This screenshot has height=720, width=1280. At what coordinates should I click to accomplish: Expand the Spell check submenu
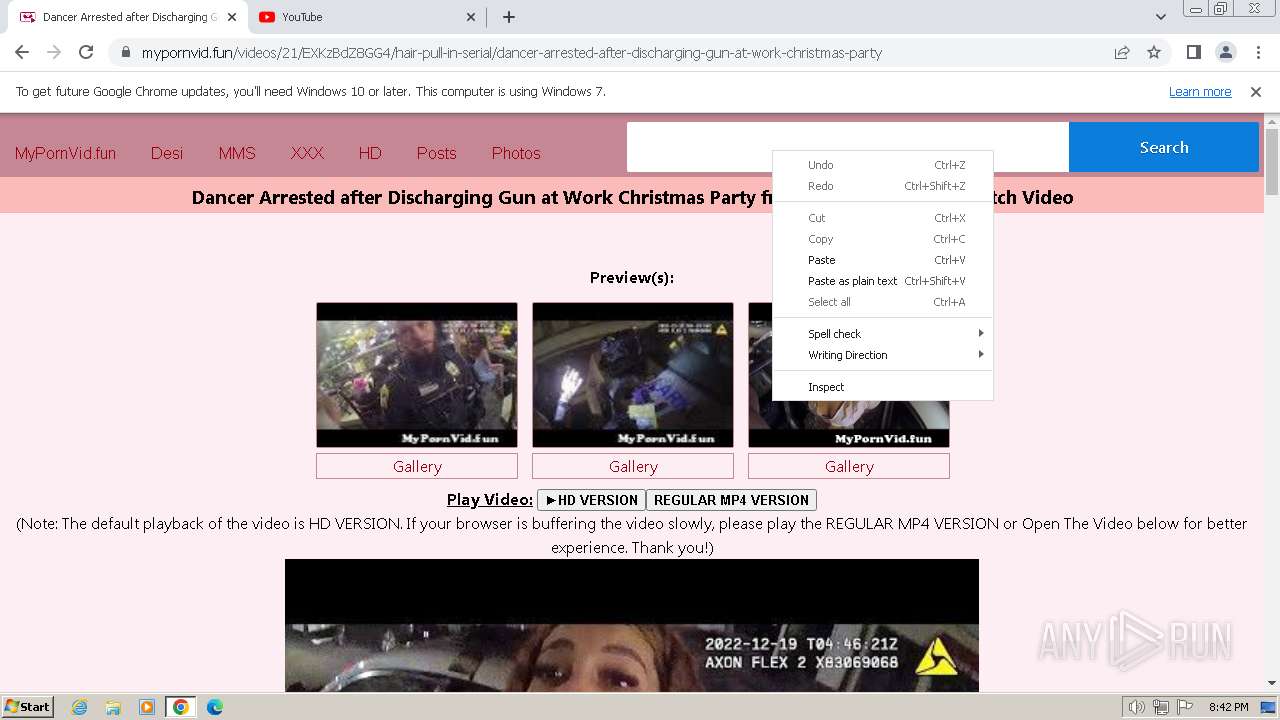[x=883, y=334]
